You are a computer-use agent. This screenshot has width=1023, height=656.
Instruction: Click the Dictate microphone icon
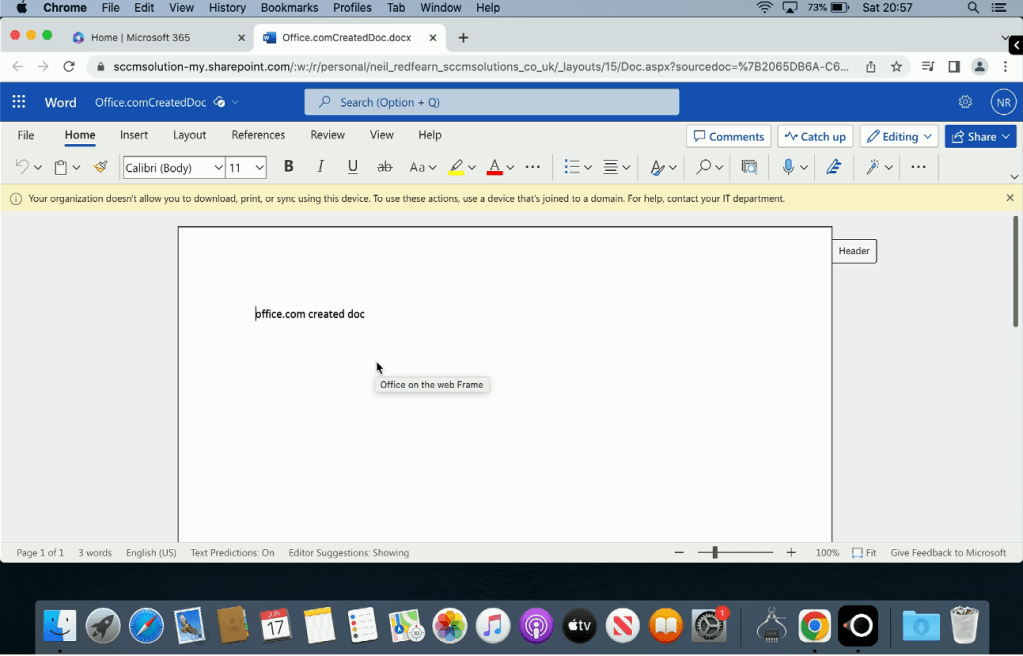[x=788, y=167]
